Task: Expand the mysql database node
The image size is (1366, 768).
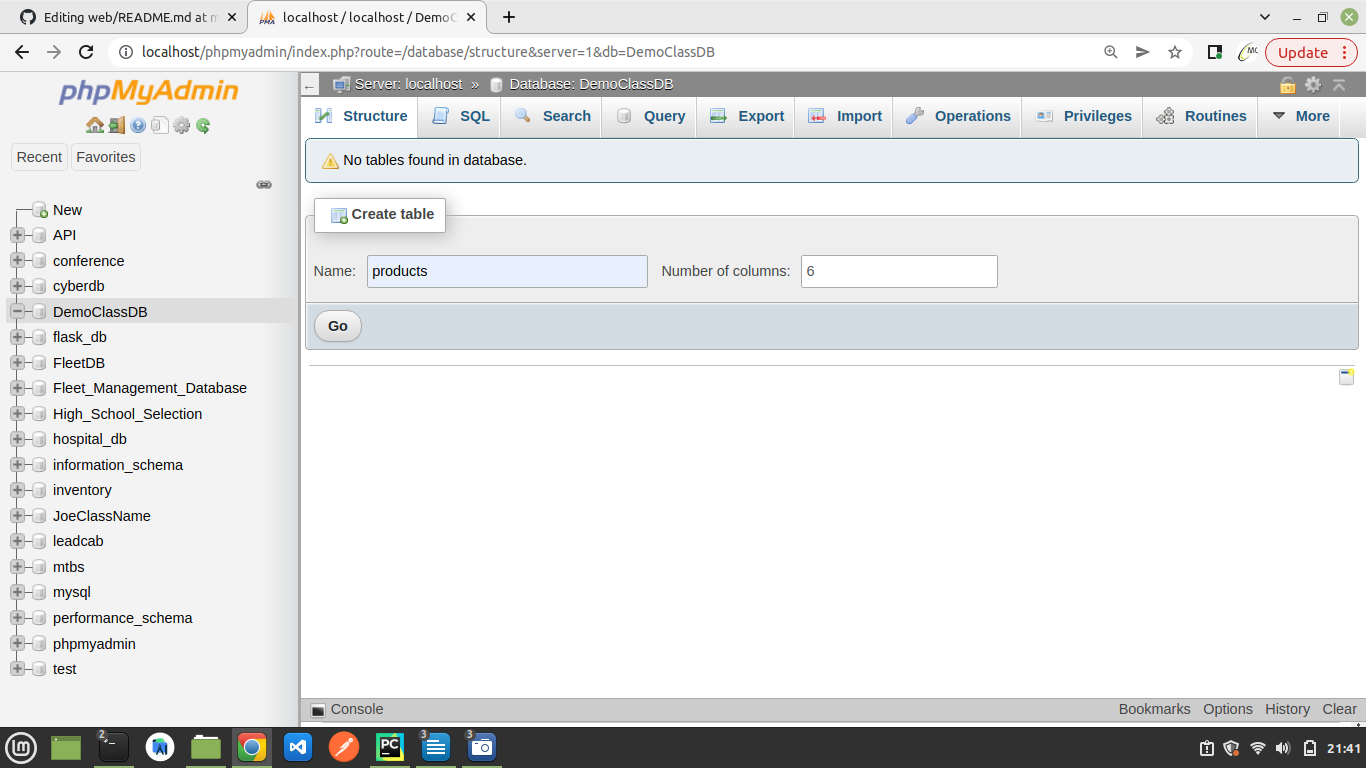Action: pos(17,592)
